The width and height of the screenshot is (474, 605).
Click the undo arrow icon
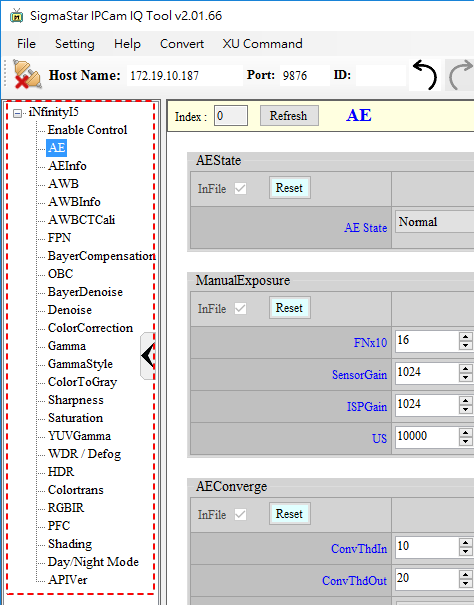pyautogui.click(x=425, y=75)
